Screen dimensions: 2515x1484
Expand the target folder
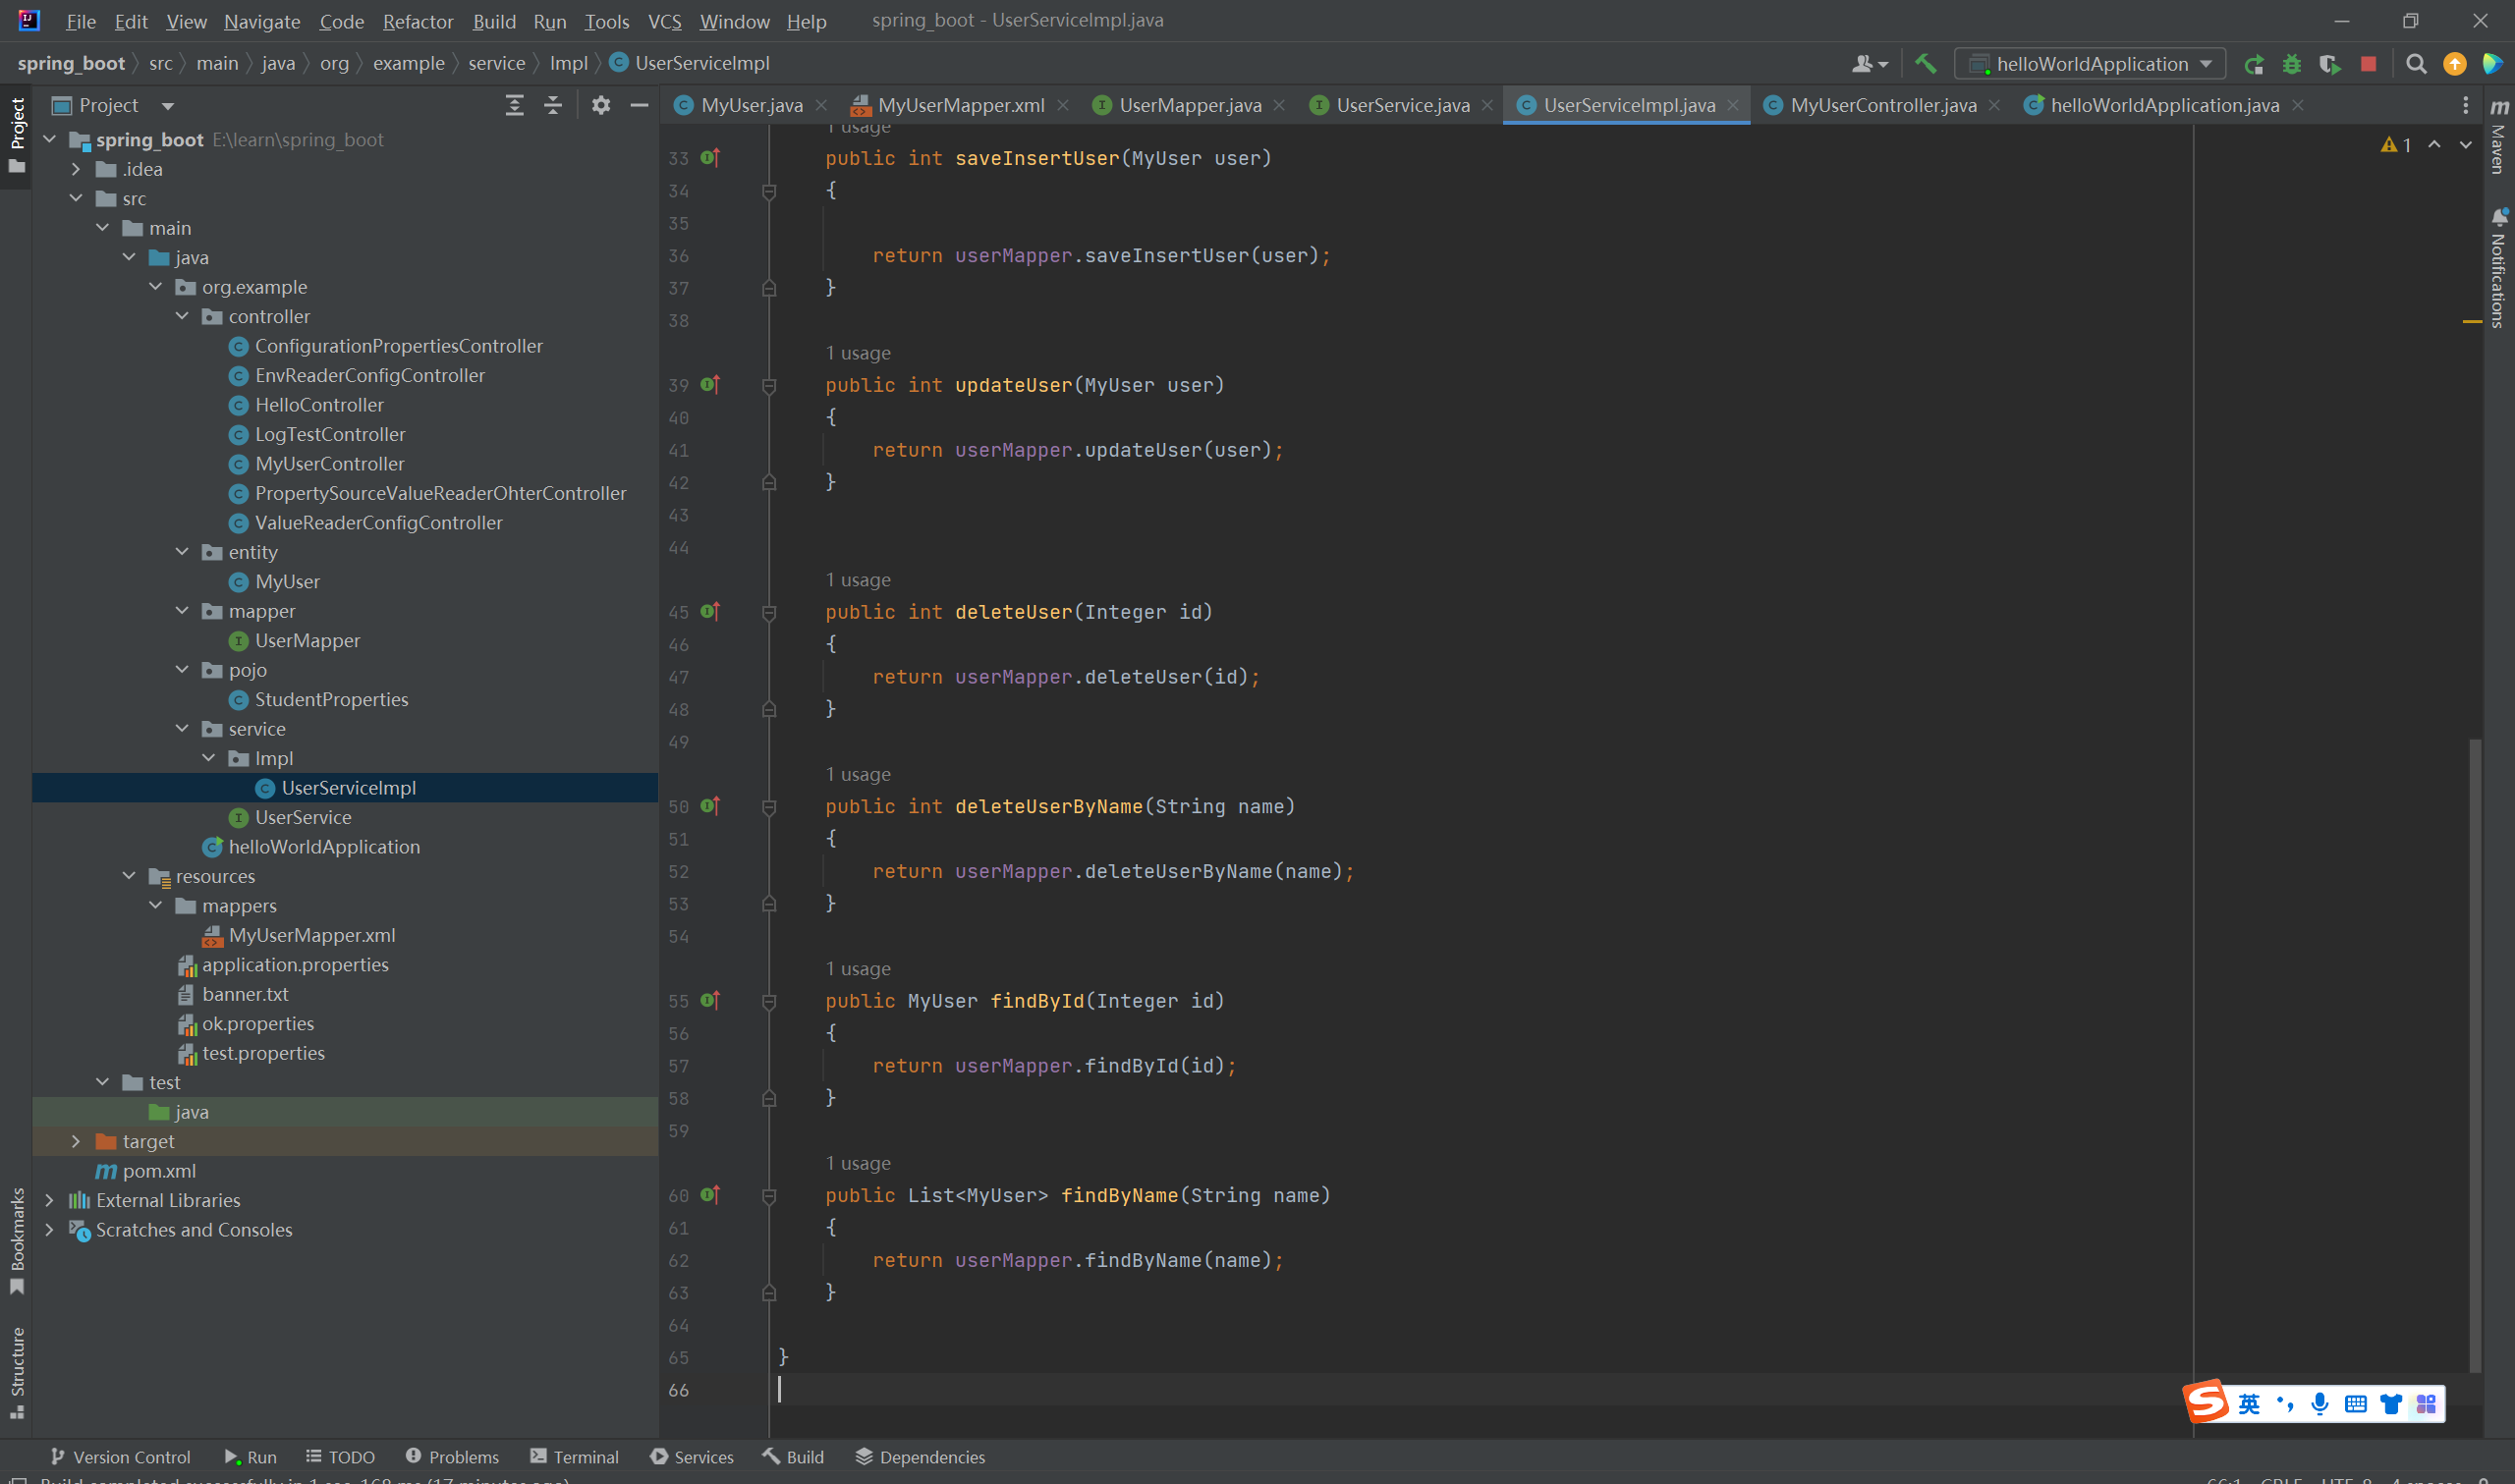(x=76, y=1141)
